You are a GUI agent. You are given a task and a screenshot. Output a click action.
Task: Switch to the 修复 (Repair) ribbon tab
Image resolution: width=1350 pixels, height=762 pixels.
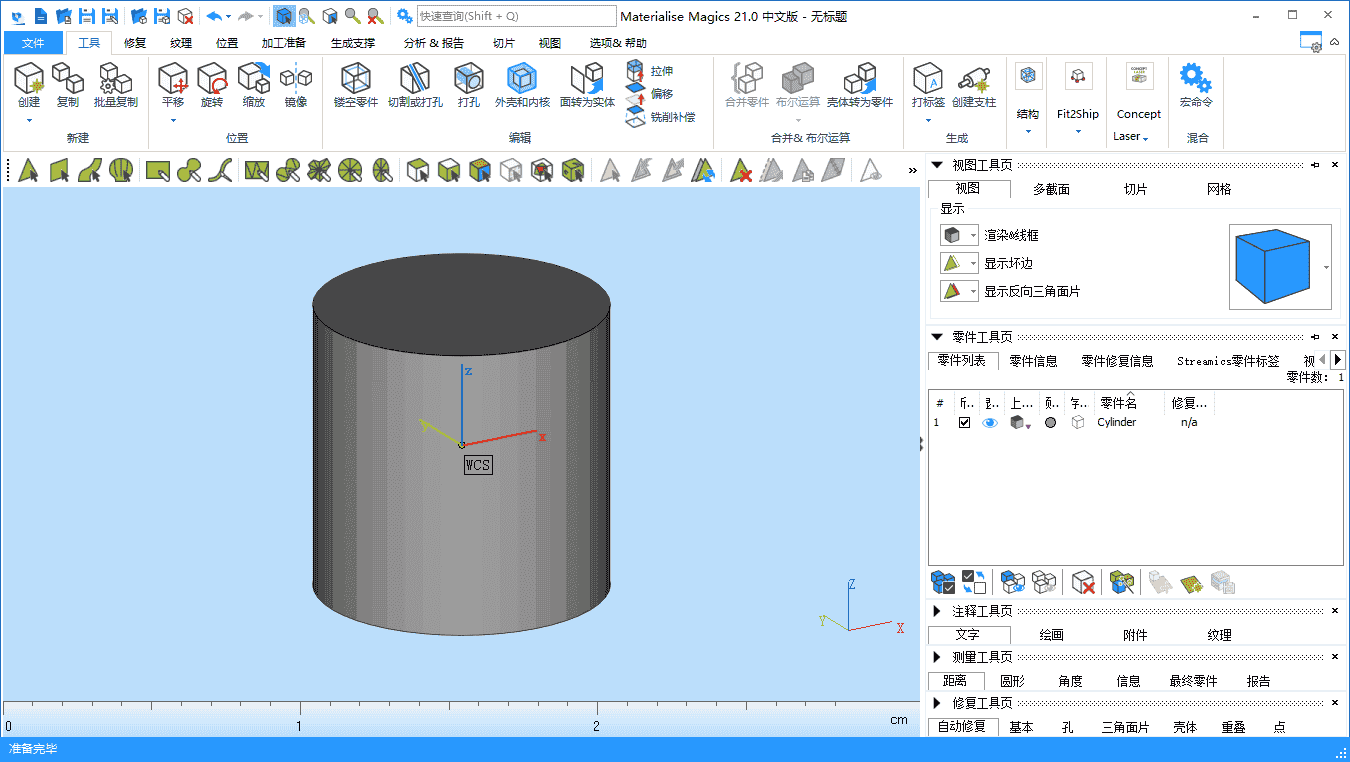pyautogui.click(x=135, y=43)
